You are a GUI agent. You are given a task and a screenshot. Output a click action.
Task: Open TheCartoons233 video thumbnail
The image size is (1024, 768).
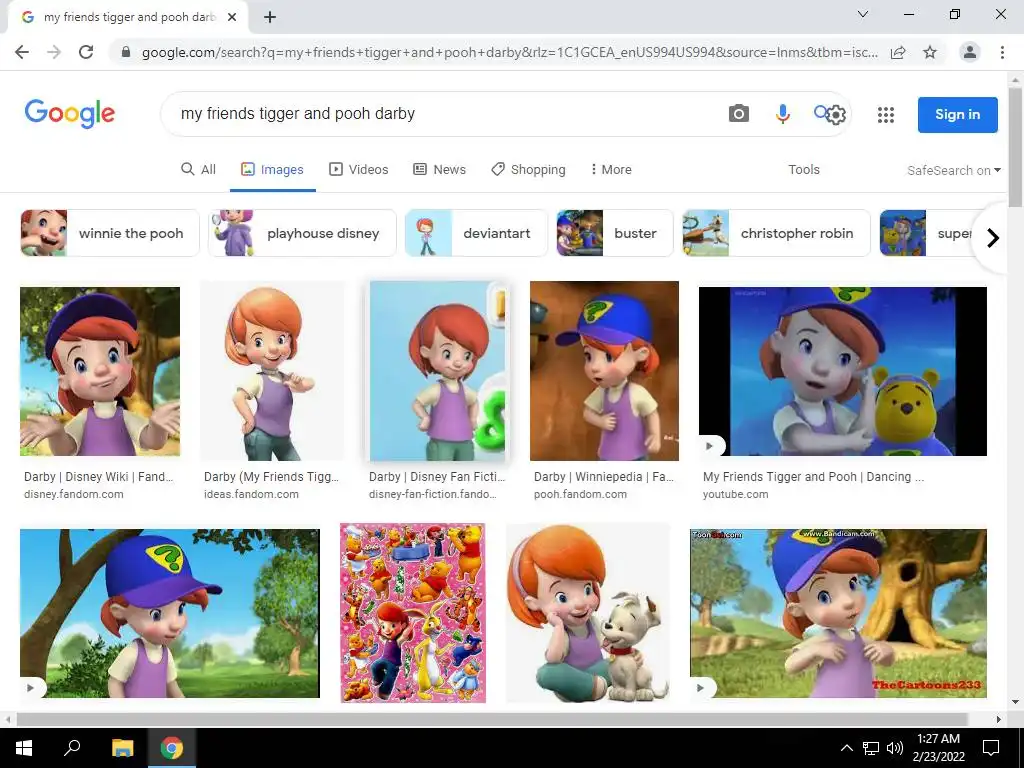click(x=839, y=613)
